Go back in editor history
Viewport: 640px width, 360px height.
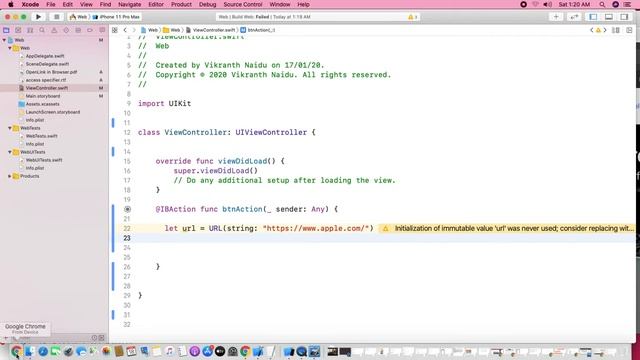pos(125,30)
